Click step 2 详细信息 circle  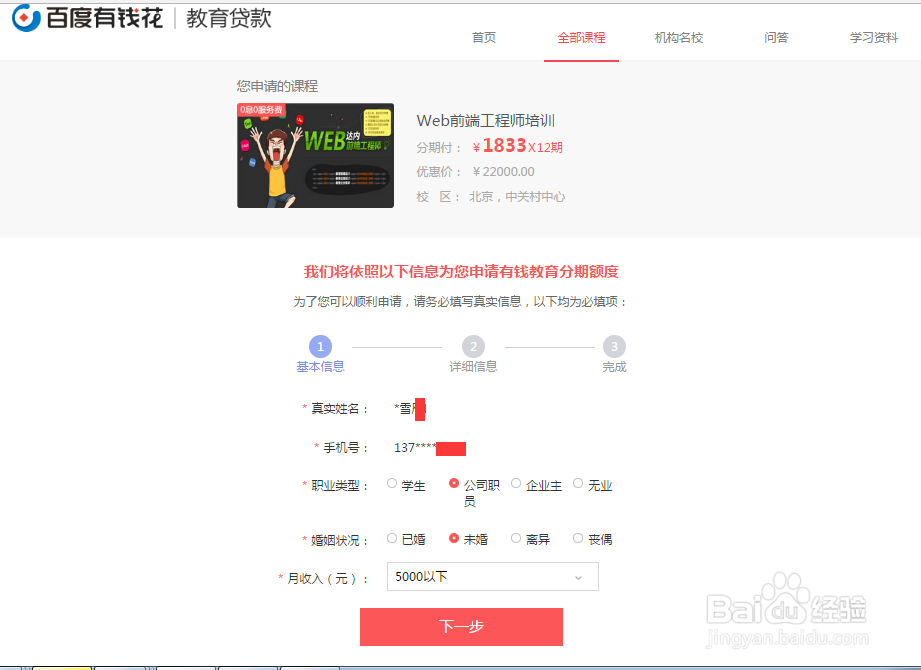point(473,346)
